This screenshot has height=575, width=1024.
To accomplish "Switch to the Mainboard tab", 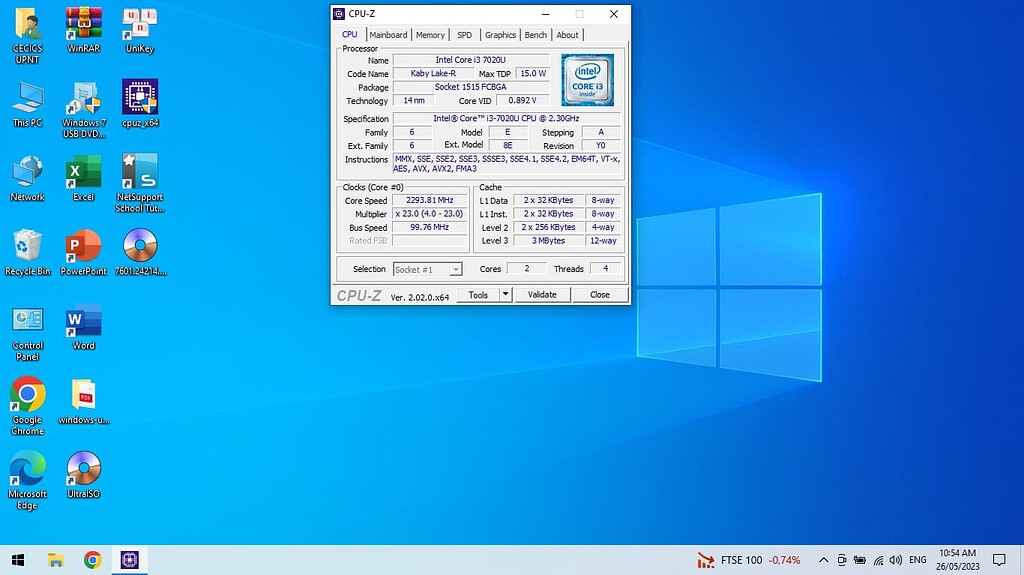I will [388, 35].
